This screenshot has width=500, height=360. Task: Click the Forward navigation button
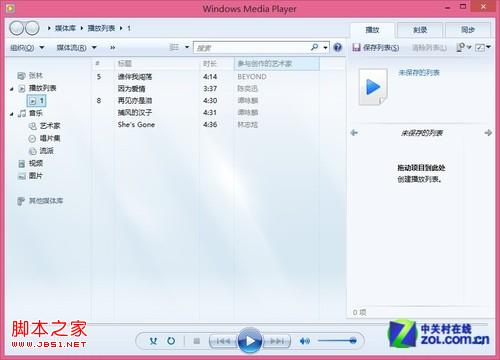tap(32, 28)
